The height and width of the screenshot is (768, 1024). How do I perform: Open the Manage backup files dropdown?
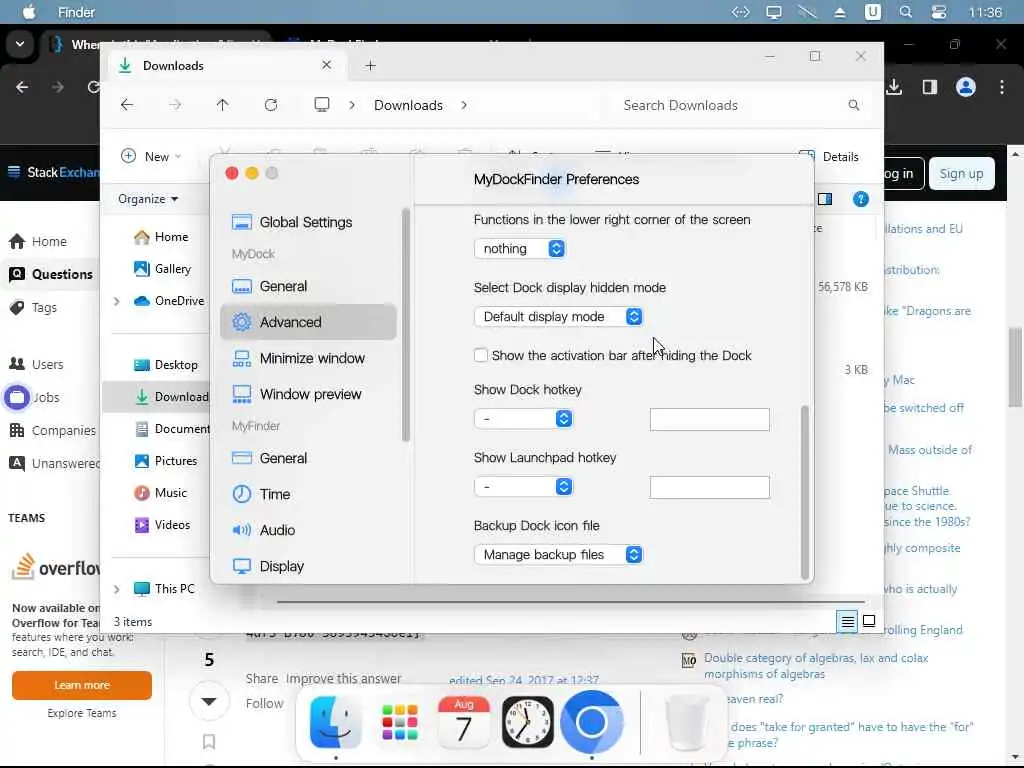559,554
